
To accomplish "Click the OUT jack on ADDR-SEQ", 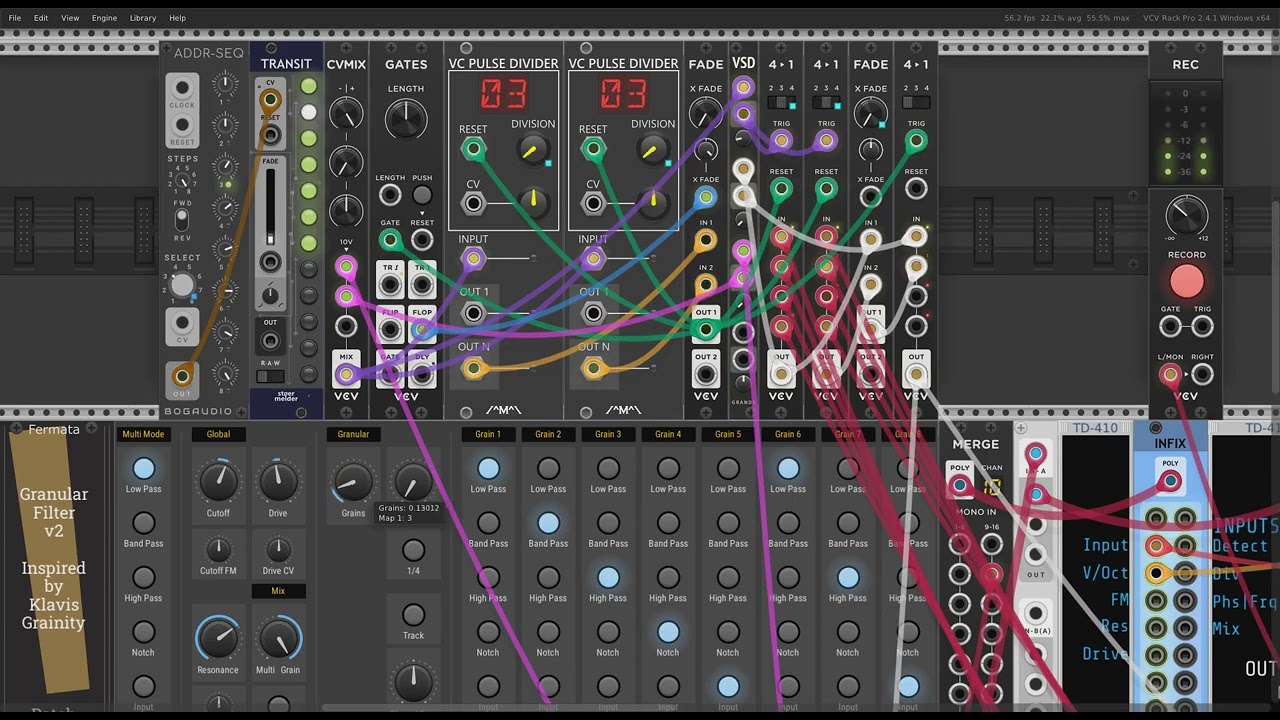I will pos(182,376).
